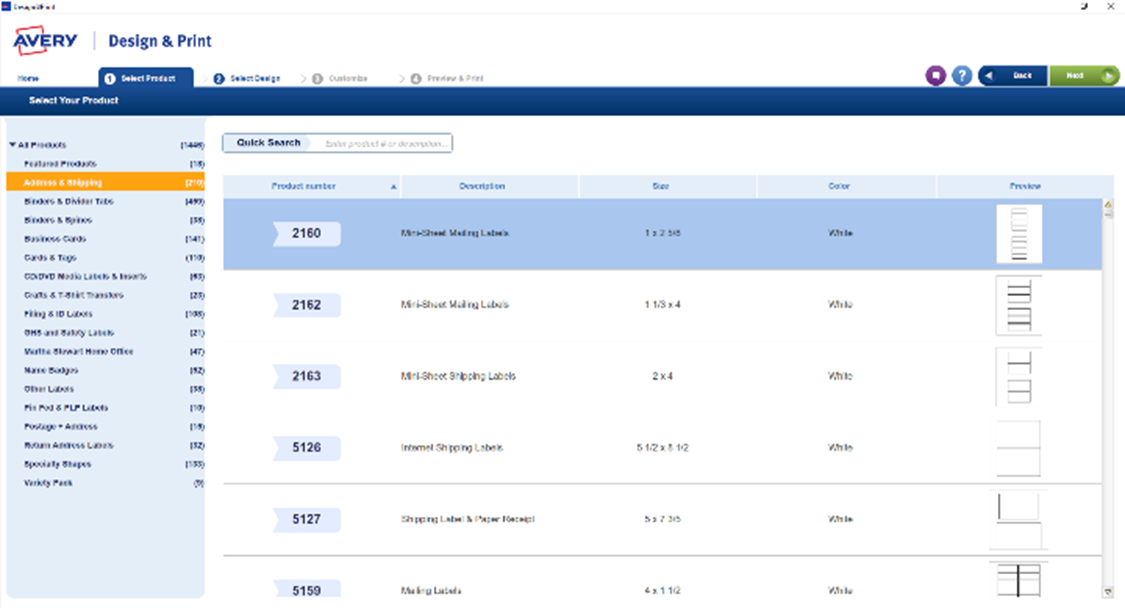Click the preview thumbnail for product 2163
This screenshot has width=1125, height=608.
point(1018,377)
